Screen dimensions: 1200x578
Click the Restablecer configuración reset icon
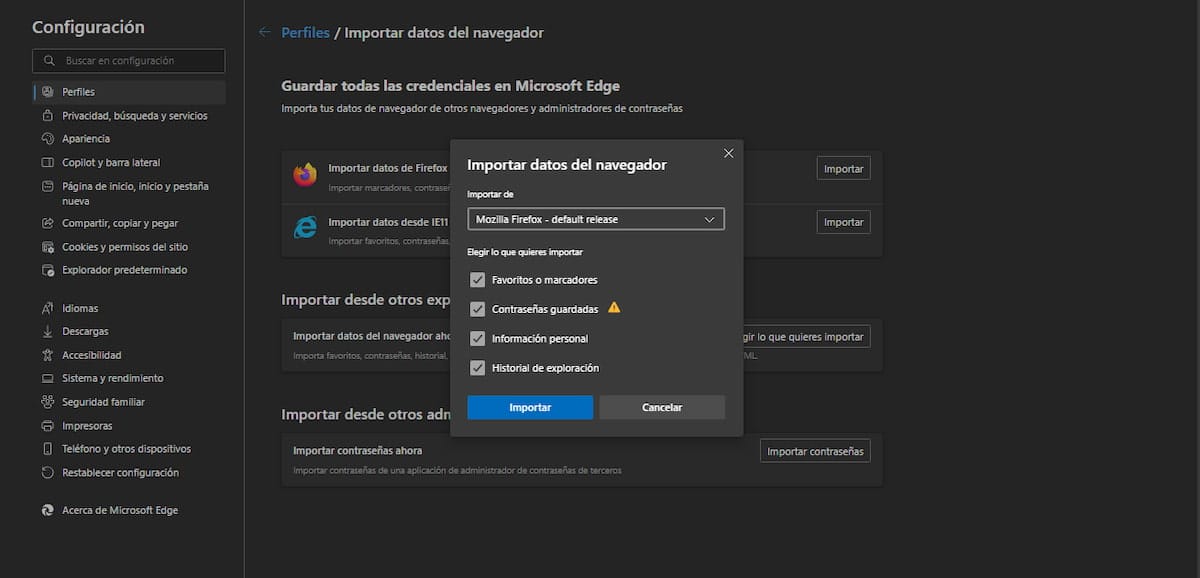tap(47, 472)
